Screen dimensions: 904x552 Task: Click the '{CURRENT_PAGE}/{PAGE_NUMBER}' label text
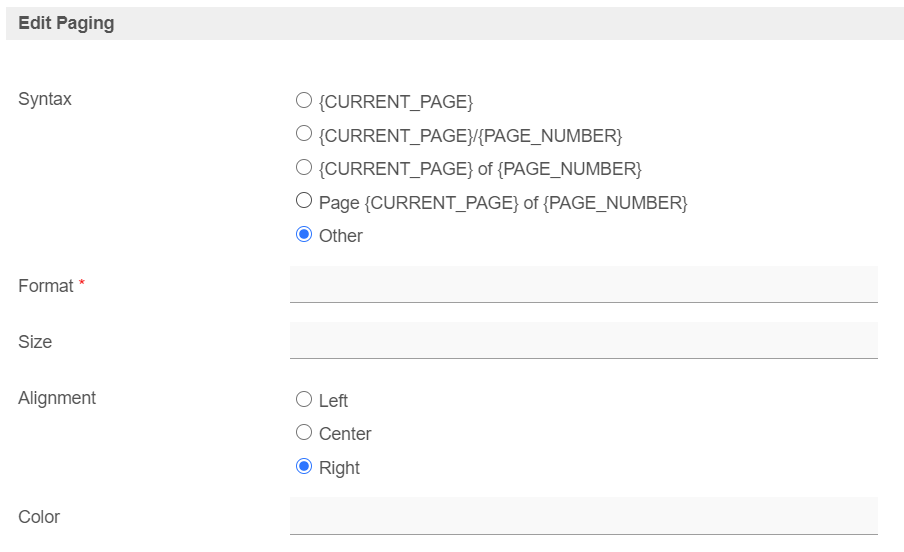pyautogui.click(x=470, y=135)
